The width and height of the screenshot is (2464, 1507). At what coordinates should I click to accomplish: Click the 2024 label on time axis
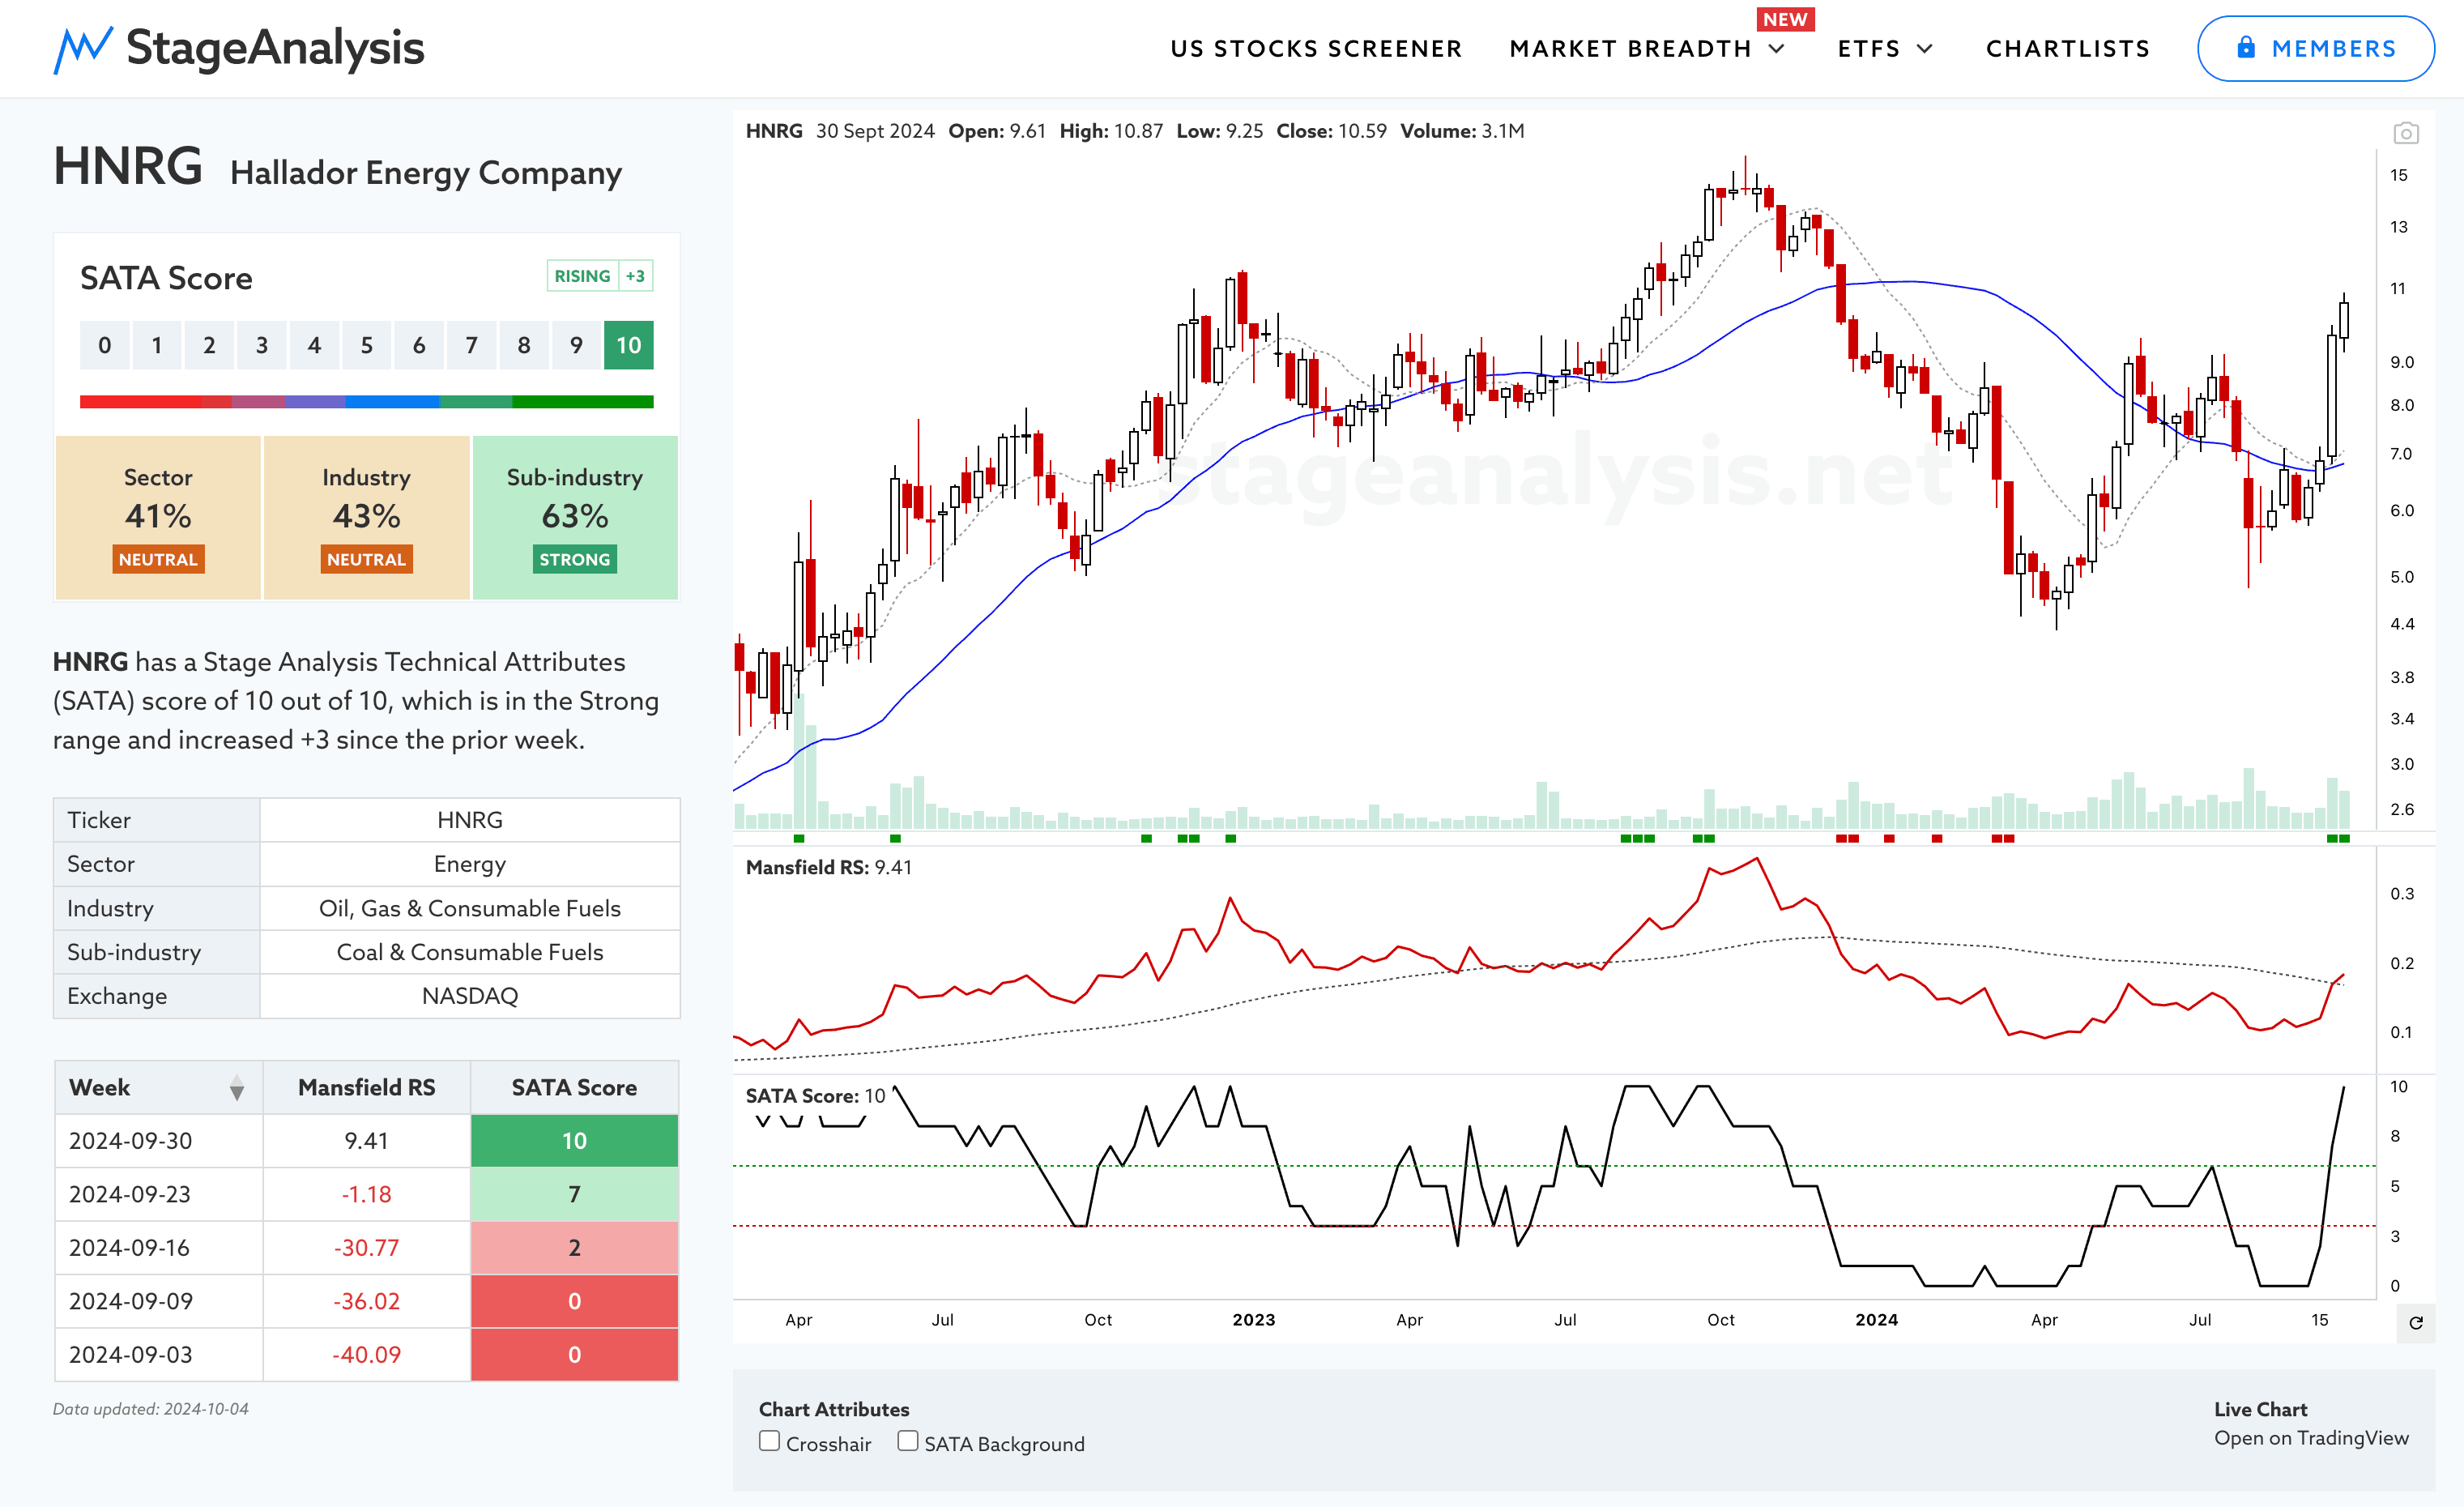[1876, 1320]
